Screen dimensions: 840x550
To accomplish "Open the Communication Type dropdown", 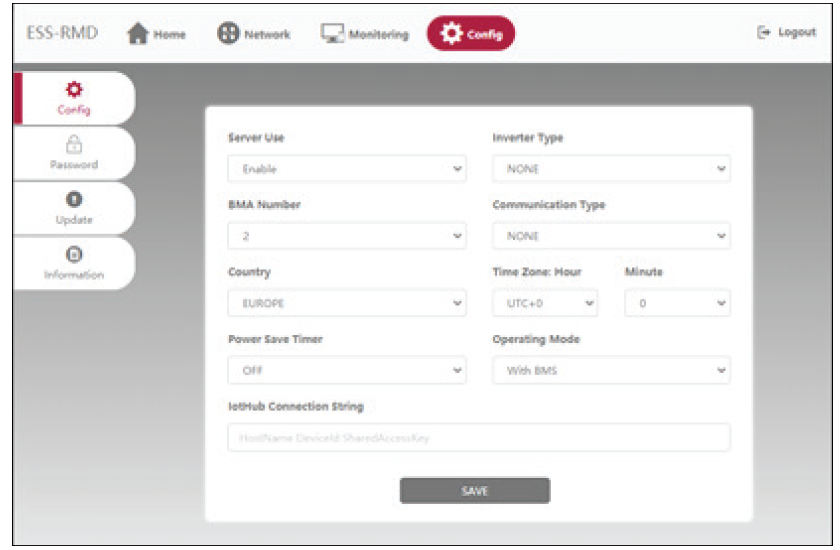I will click(x=611, y=236).
